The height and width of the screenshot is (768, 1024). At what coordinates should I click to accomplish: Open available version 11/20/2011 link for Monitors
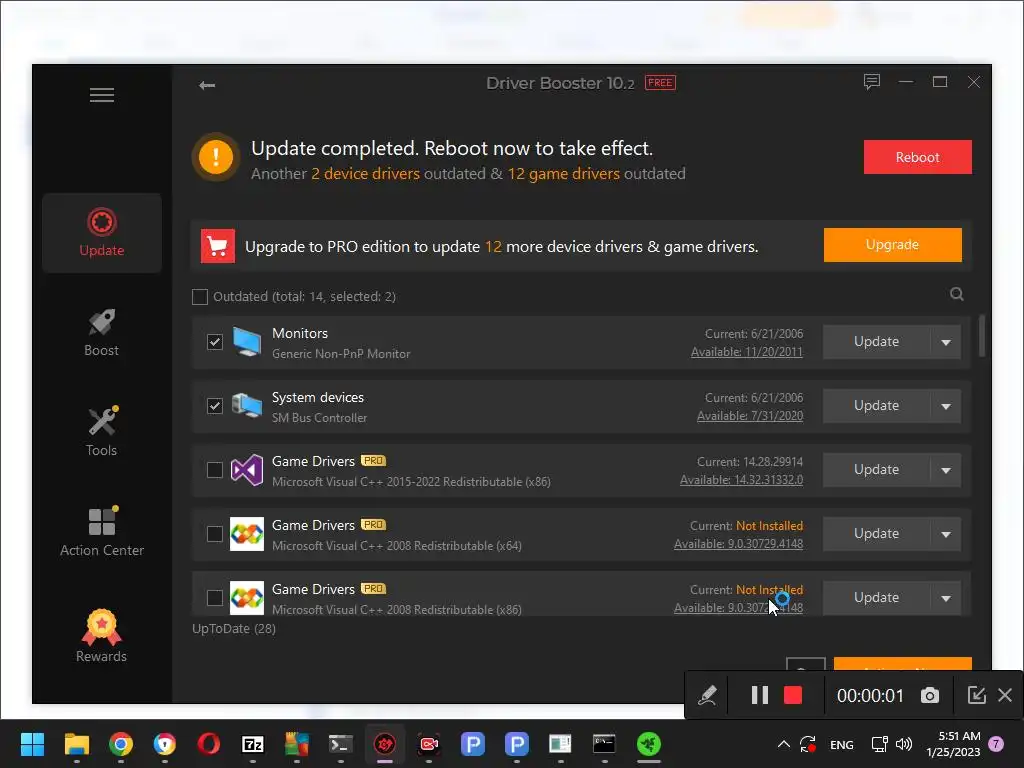pos(747,352)
